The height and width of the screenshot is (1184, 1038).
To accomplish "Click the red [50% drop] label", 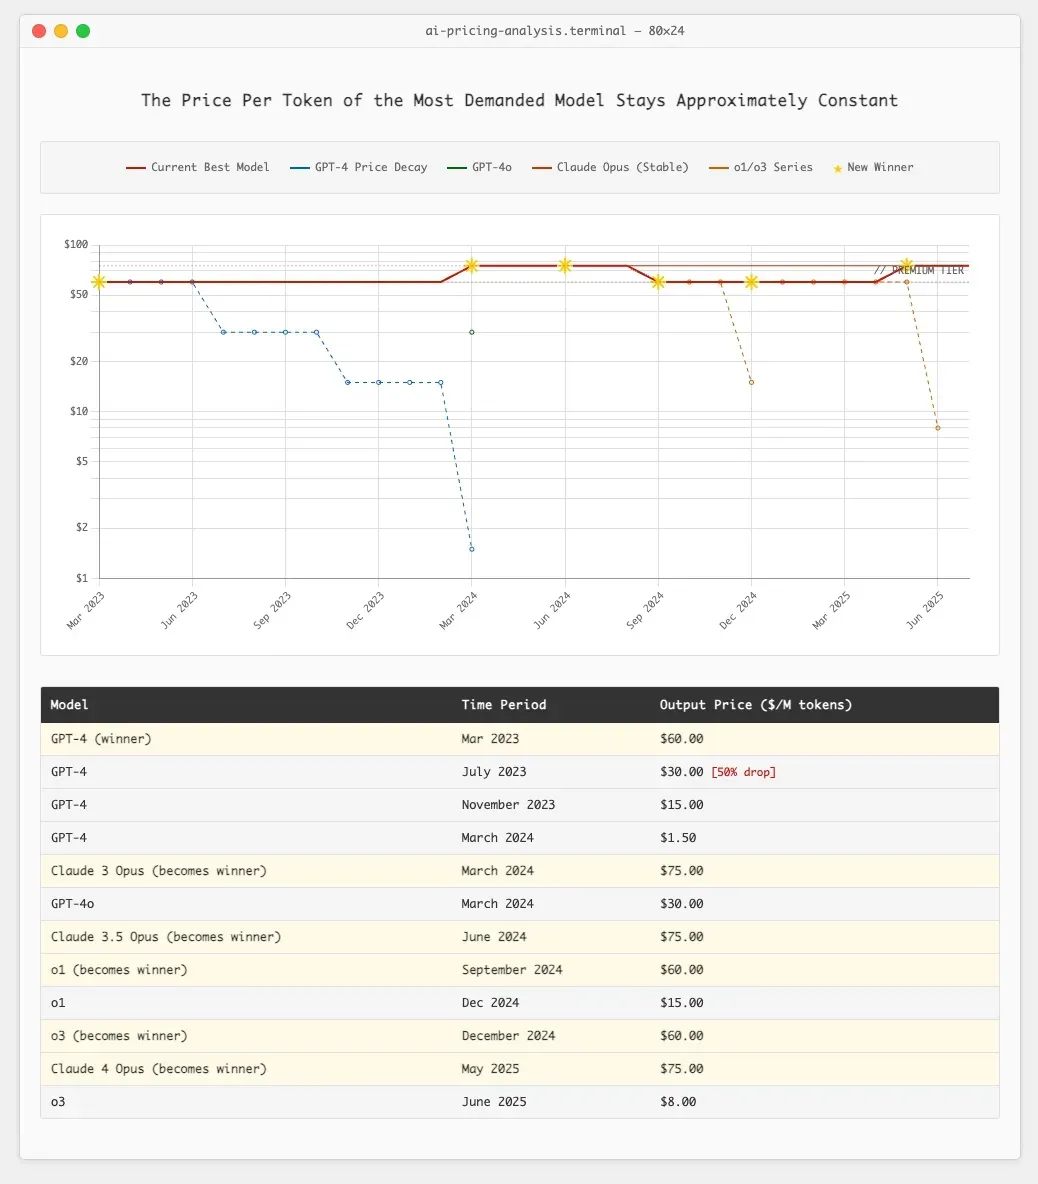I will 744,772.
